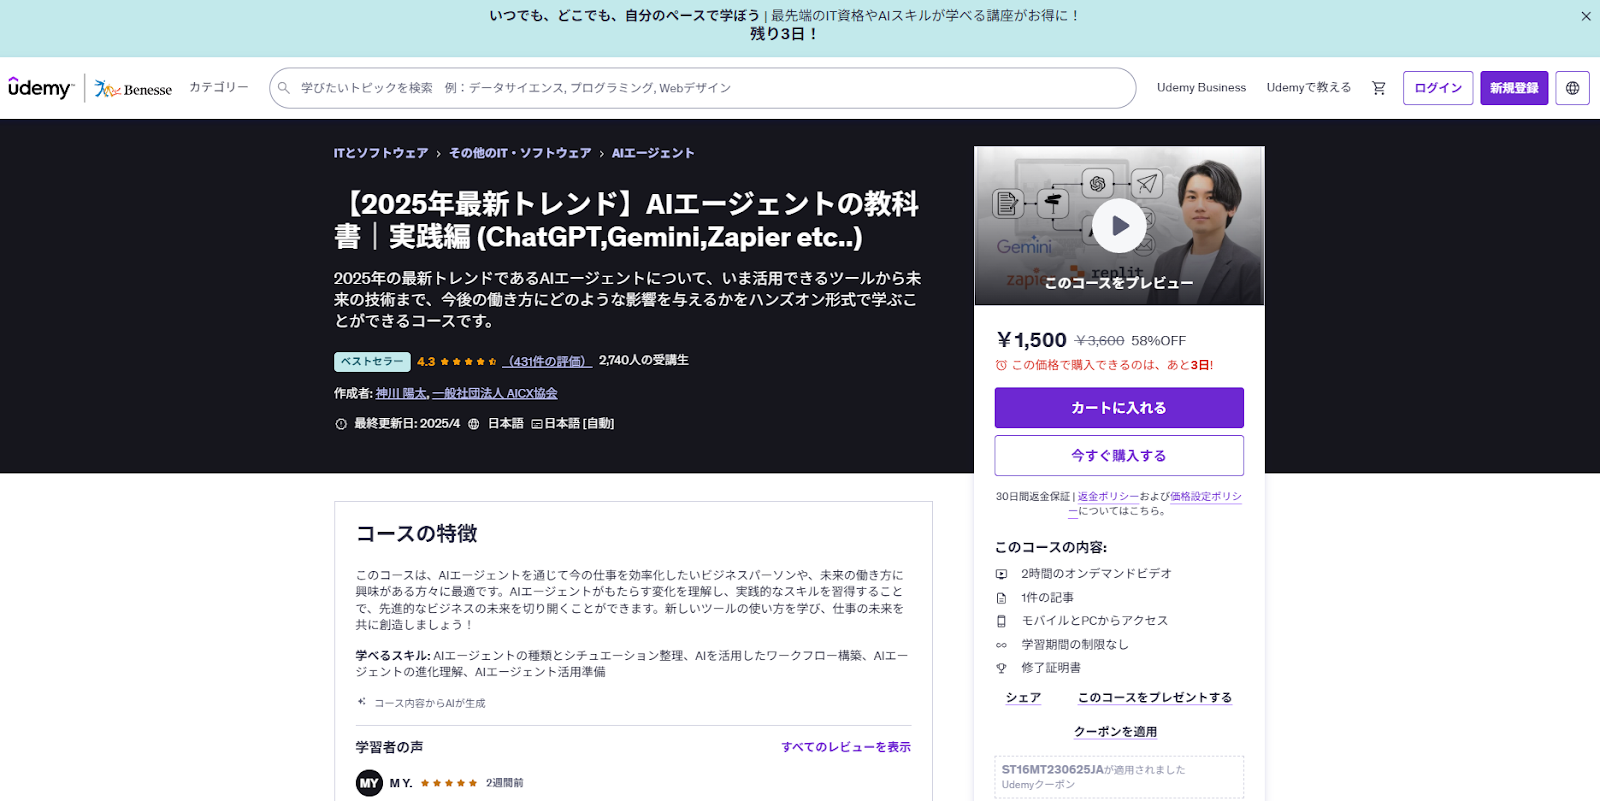Image resolution: width=1600 pixels, height=801 pixels.
Task: Click the five stars beside M Y.
Action: [x=448, y=783]
